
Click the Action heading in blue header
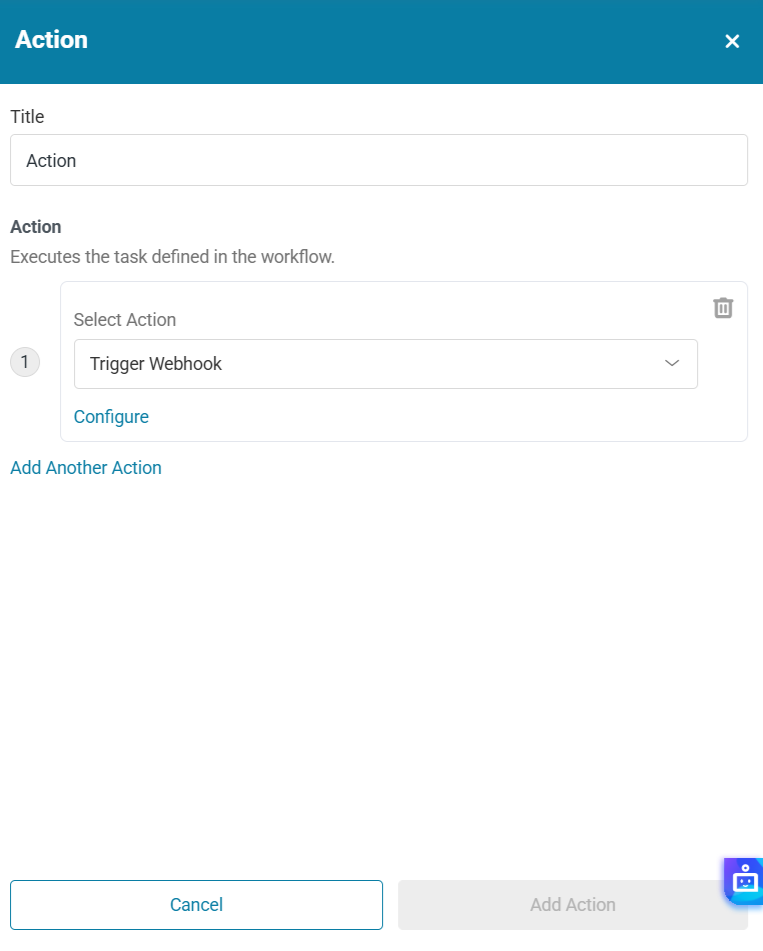(x=52, y=40)
